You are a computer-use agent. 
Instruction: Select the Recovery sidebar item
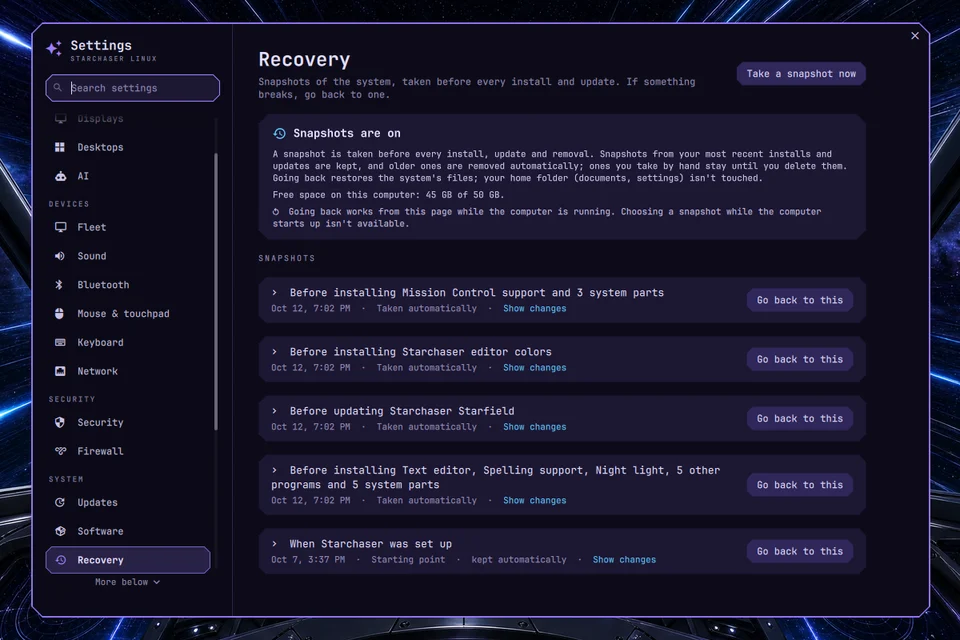(127, 560)
